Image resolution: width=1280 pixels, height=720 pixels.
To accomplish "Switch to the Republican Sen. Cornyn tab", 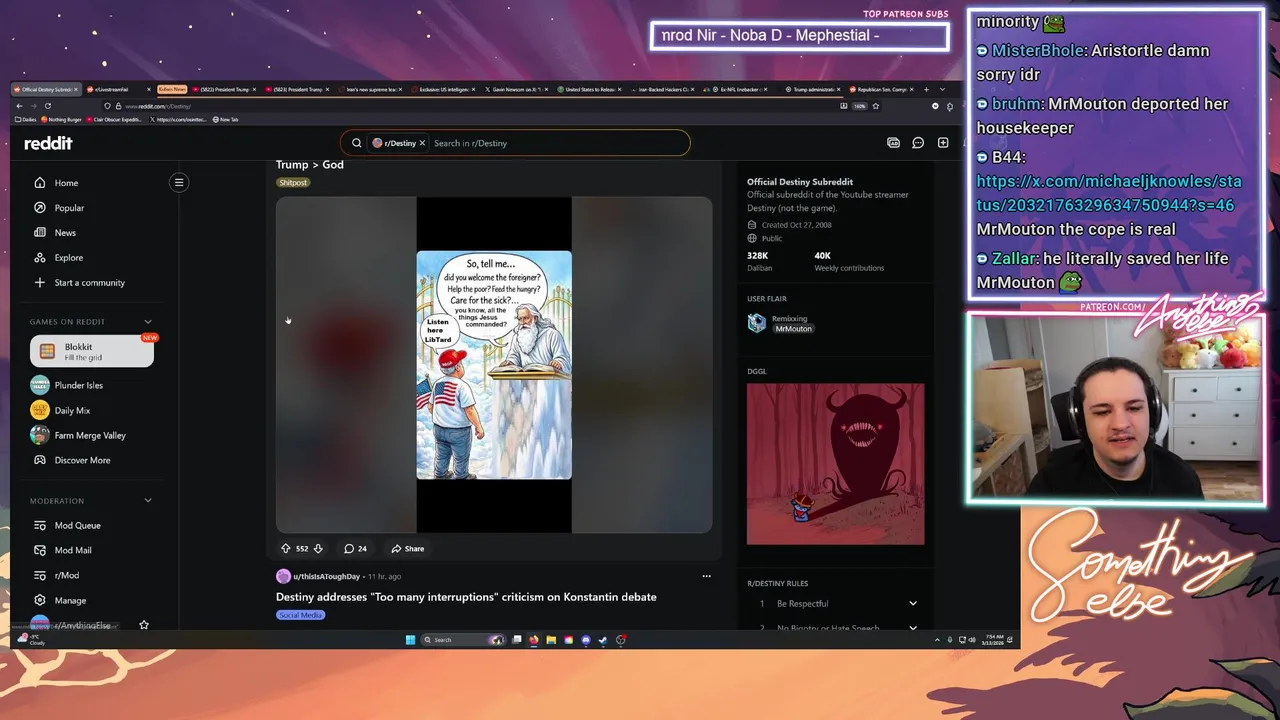I will [882, 90].
